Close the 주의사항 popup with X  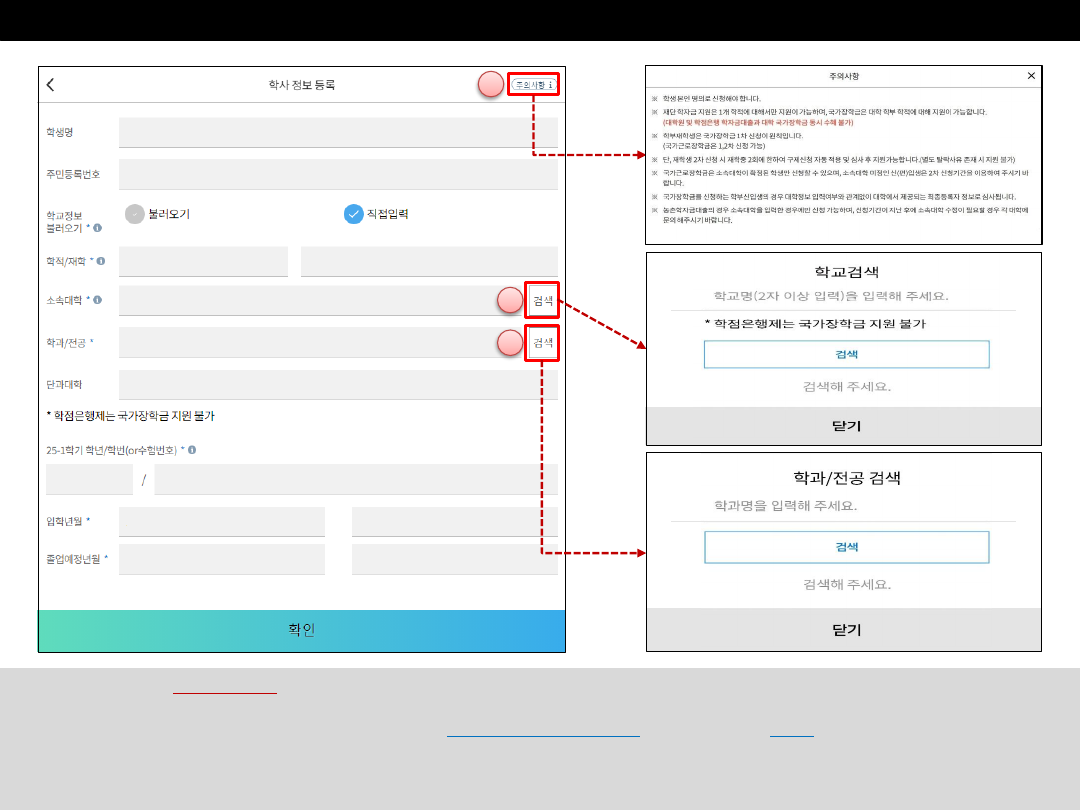1031,76
